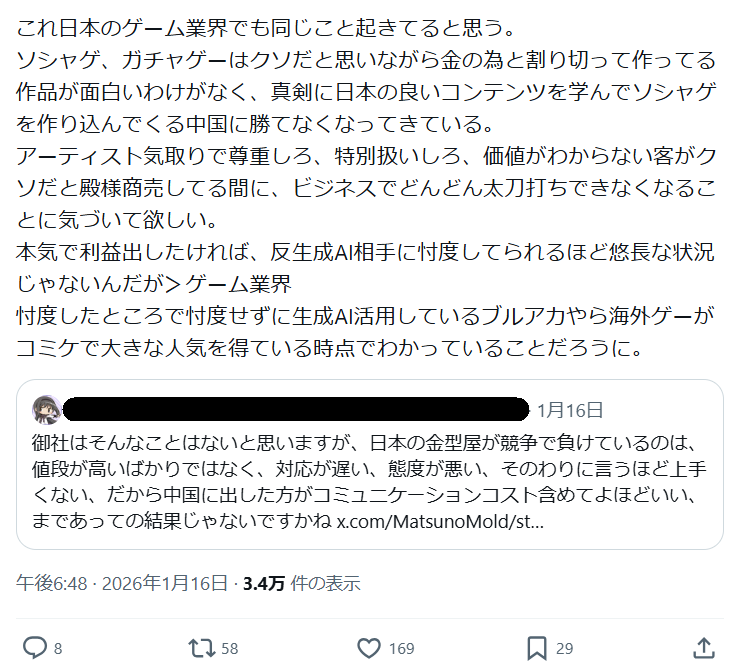Click the repost count 58

coord(230,649)
